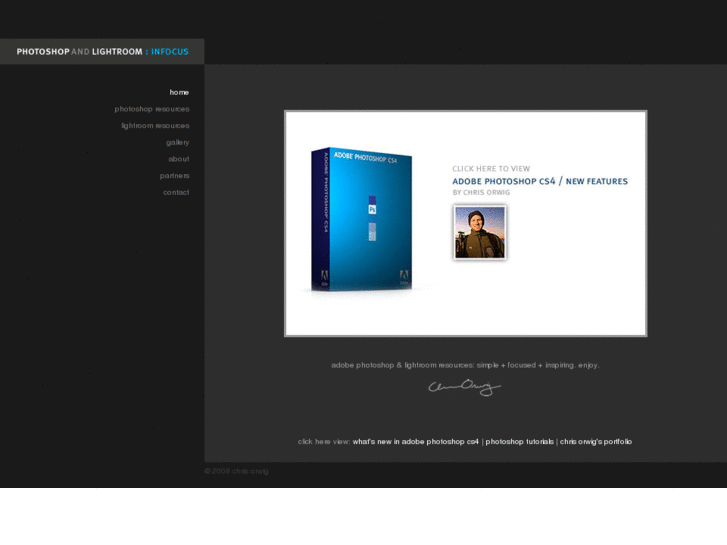Open the contact page link

point(176,192)
